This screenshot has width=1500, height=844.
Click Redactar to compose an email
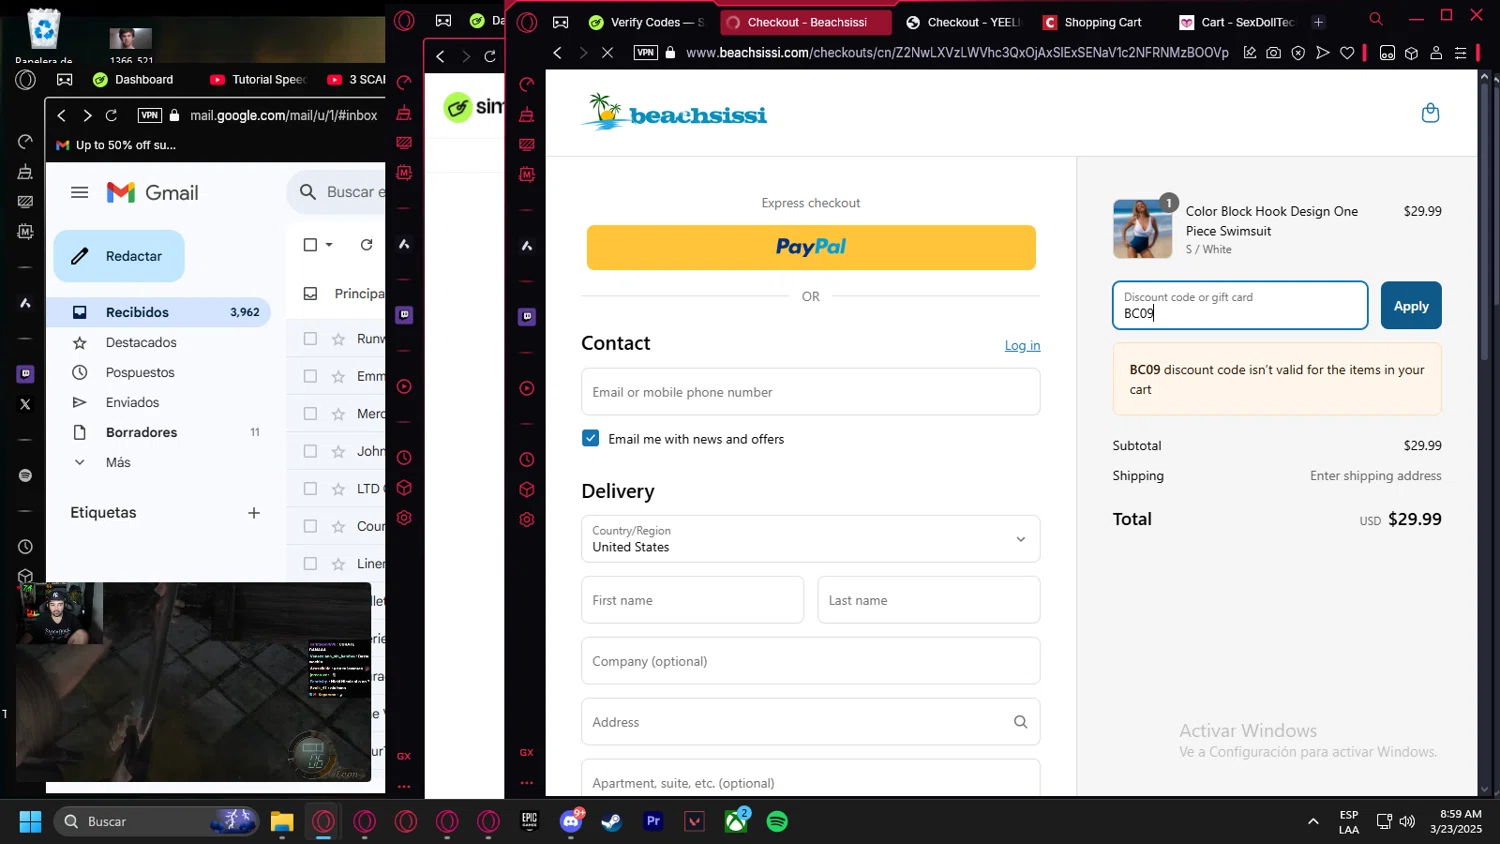119,256
